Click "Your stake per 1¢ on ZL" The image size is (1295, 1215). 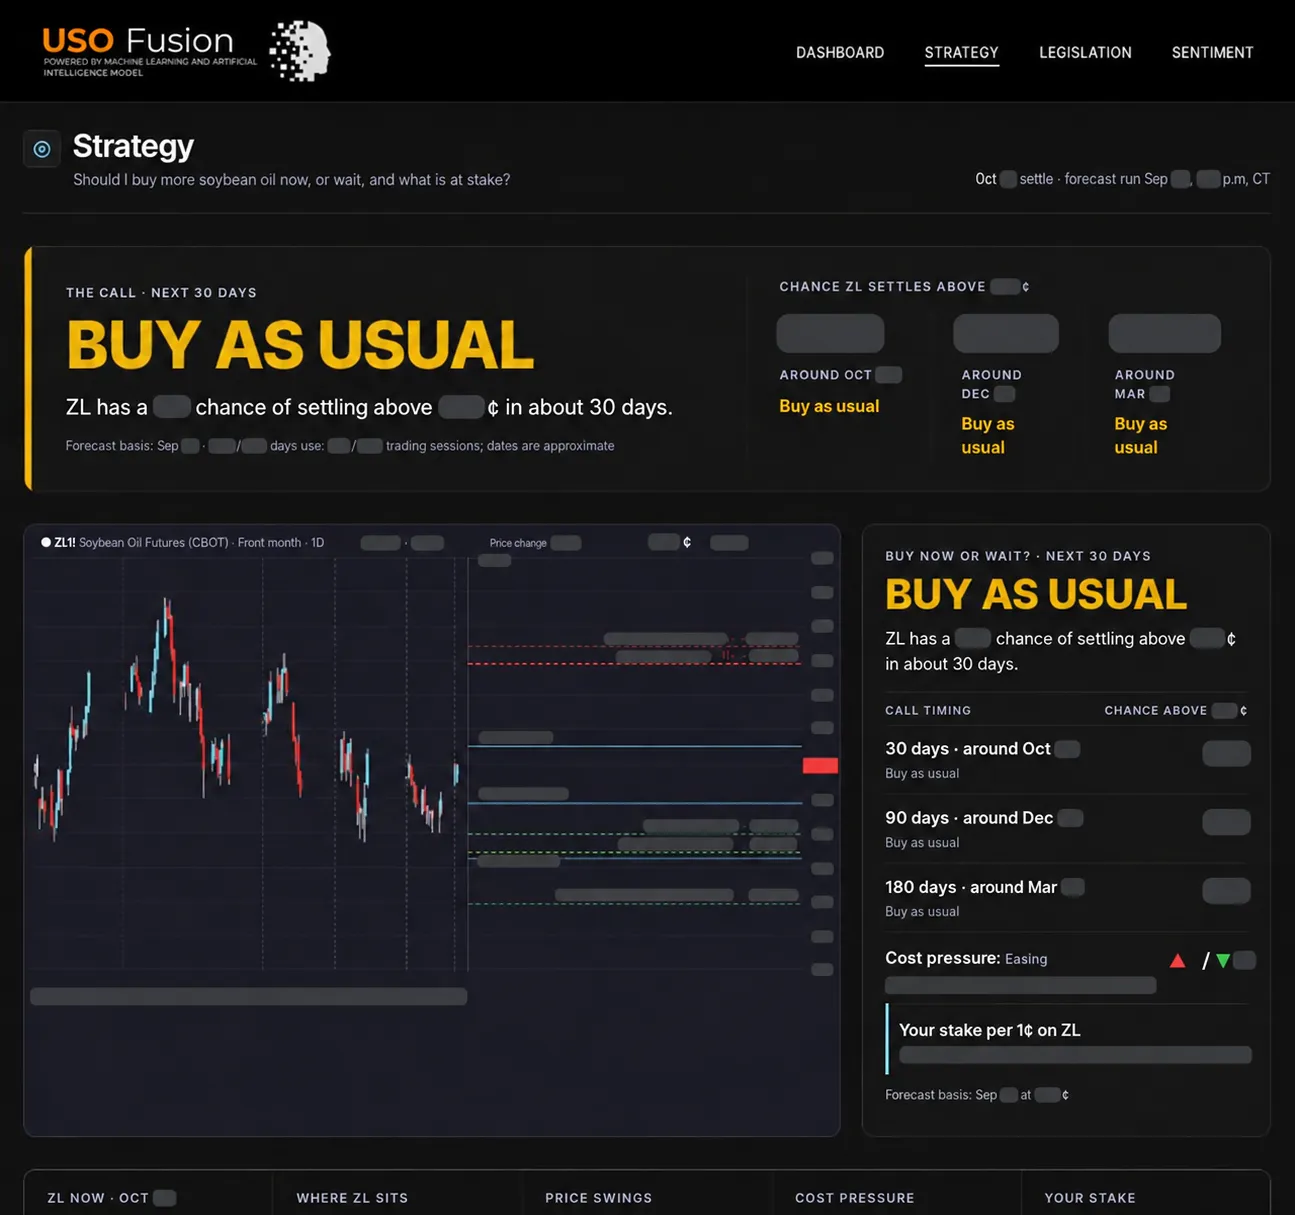(989, 1030)
